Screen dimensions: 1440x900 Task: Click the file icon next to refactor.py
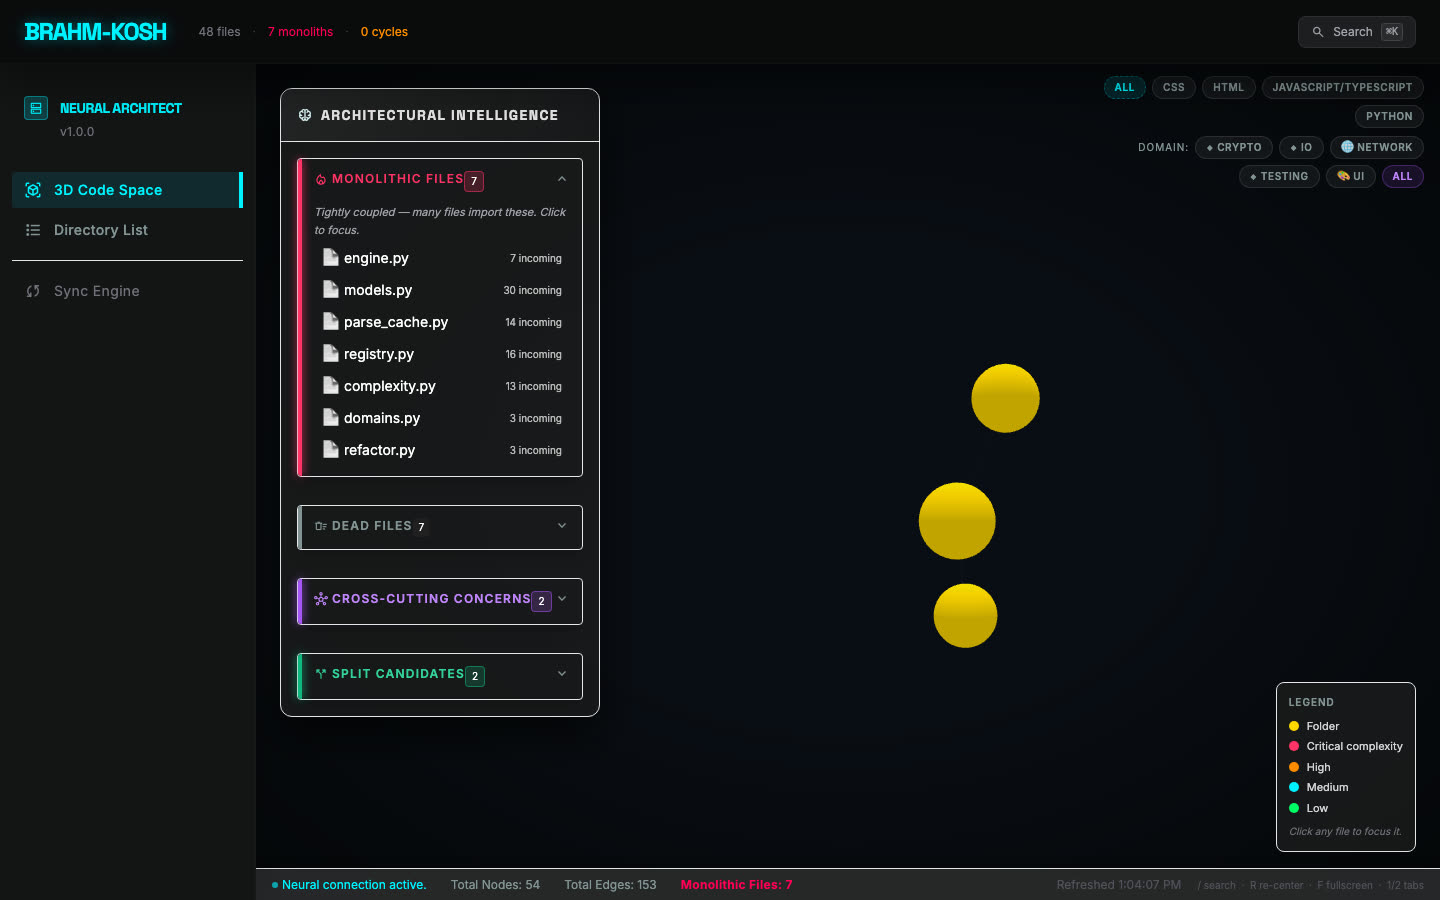331,449
